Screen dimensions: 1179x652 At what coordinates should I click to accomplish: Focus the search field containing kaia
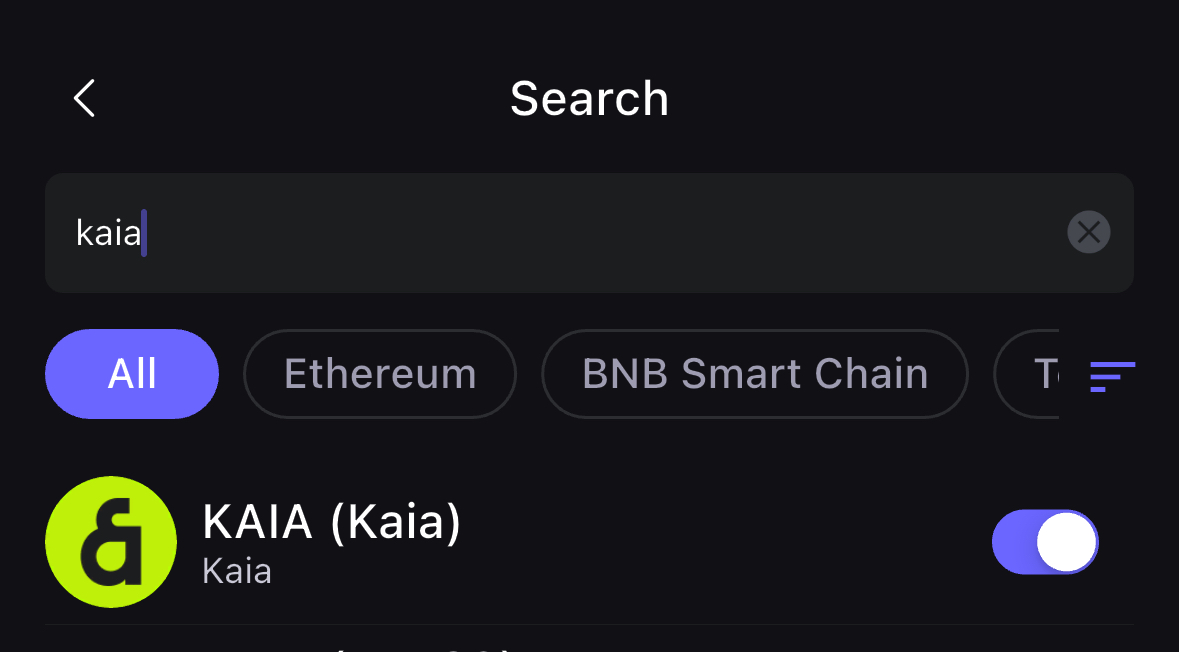590,232
